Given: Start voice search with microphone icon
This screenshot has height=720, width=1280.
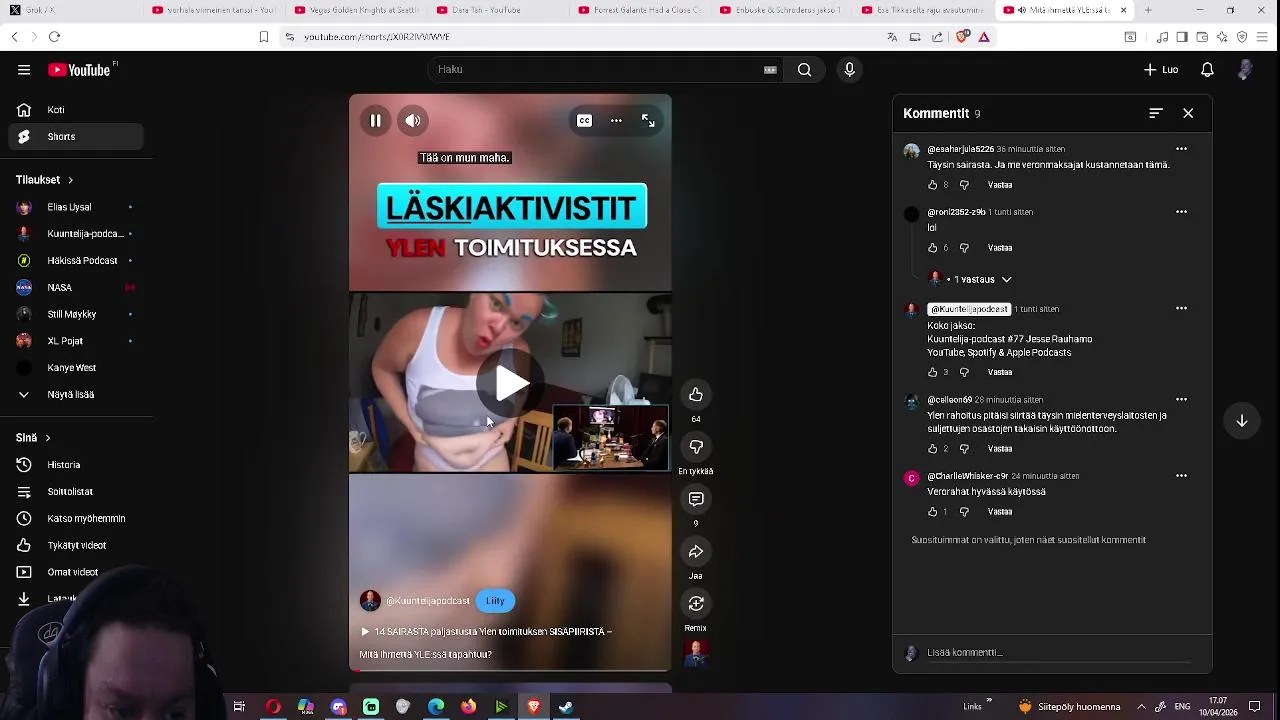Looking at the screenshot, I should click(849, 70).
